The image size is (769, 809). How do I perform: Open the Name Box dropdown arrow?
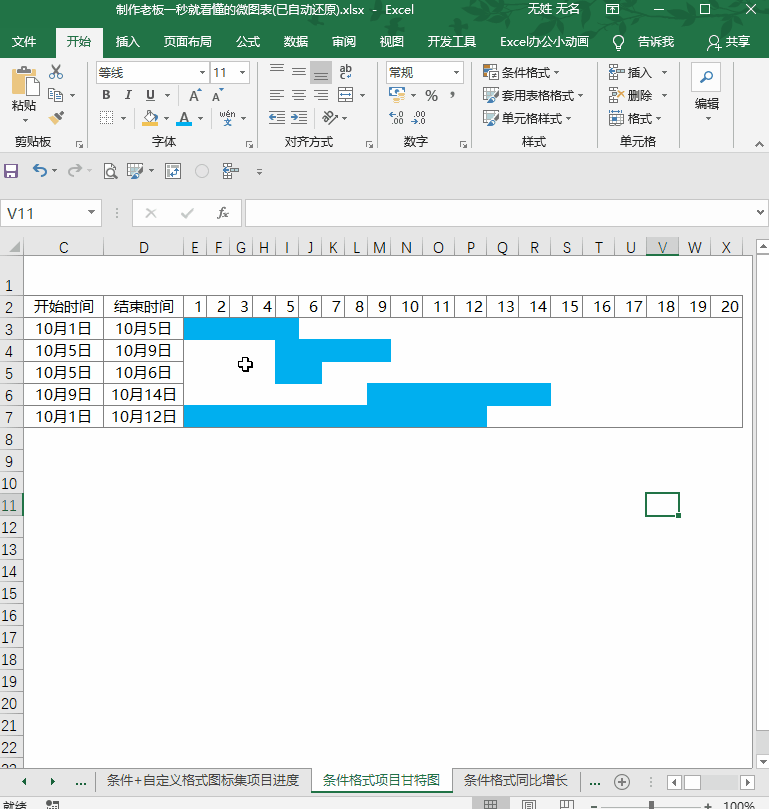[91, 213]
